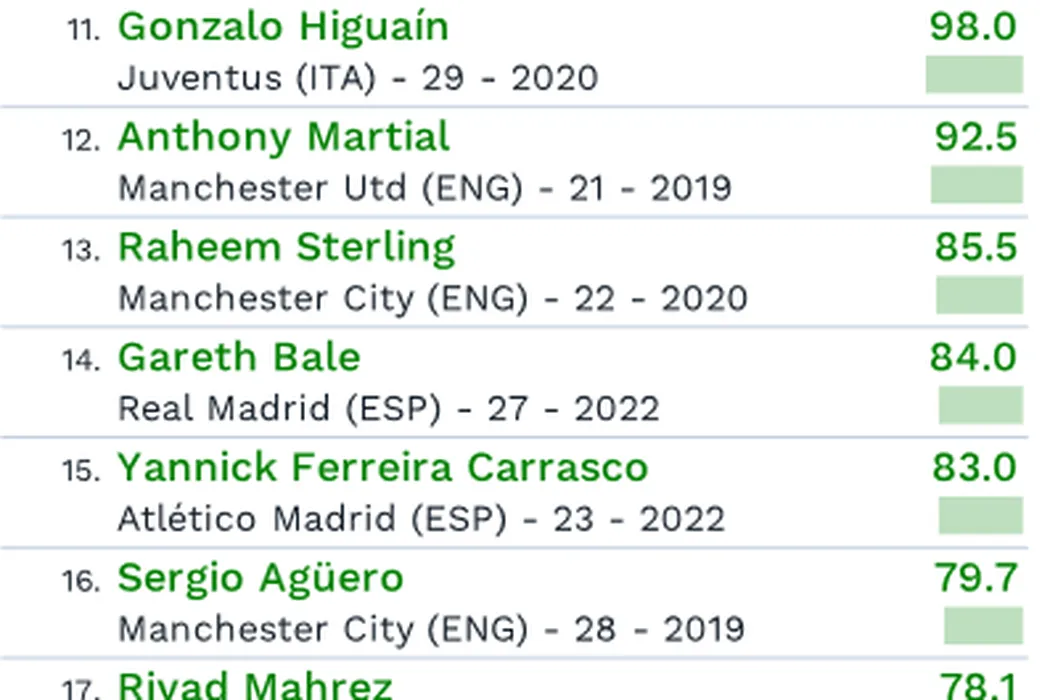Click the green bar under 98.0

tap(974, 75)
